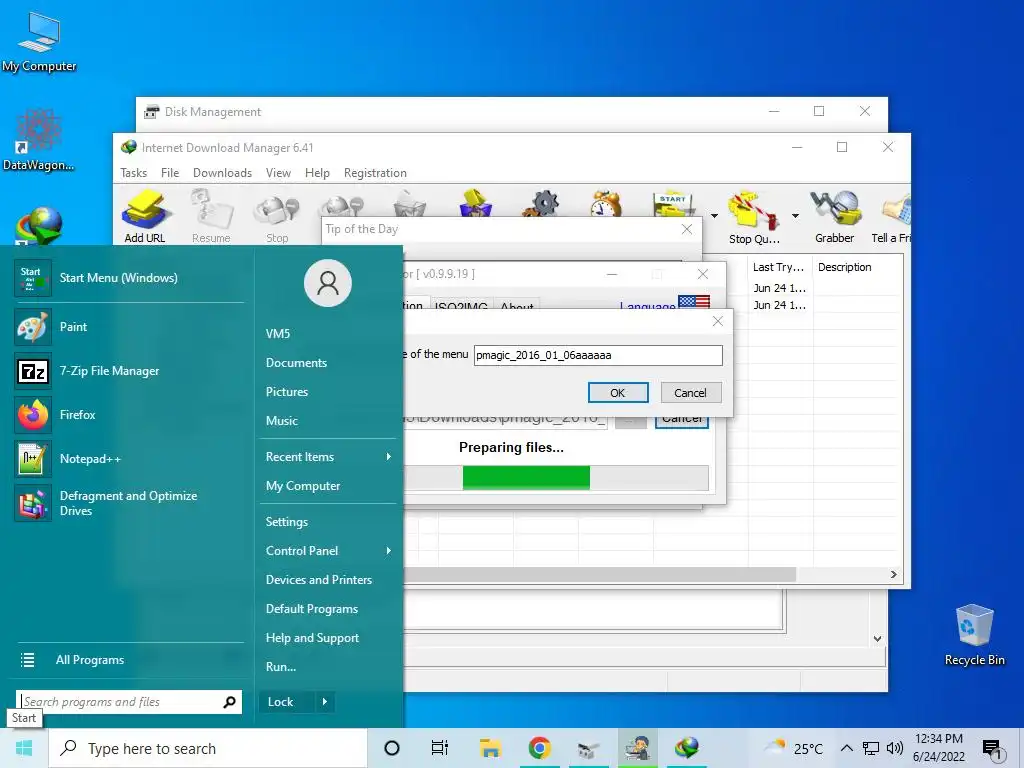Open the Registration menu in IDM

pos(375,173)
